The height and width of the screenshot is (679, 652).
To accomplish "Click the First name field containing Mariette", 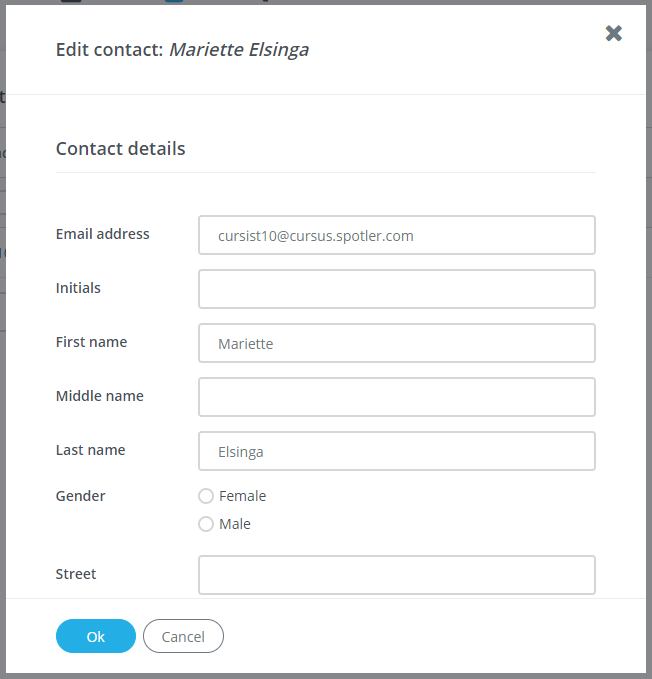I will [397, 343].
